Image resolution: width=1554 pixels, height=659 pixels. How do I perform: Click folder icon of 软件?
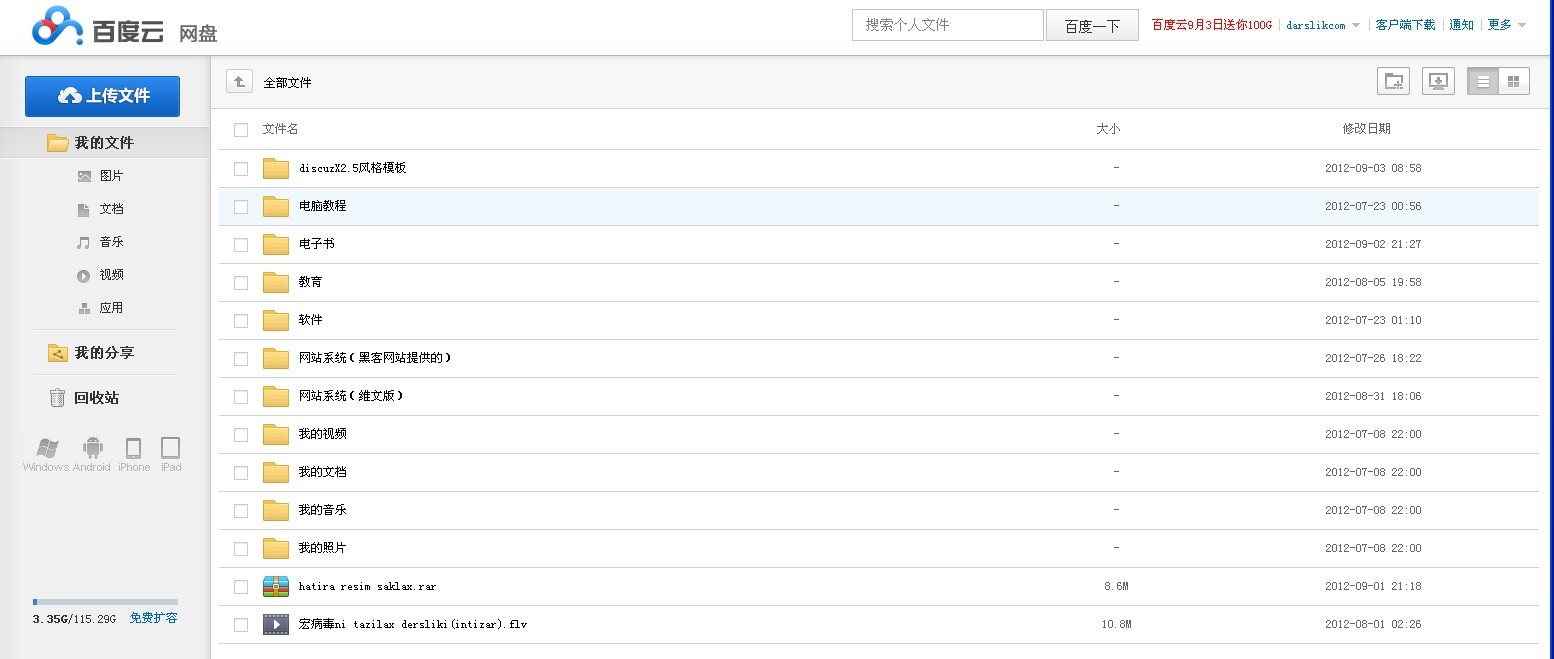276,320
